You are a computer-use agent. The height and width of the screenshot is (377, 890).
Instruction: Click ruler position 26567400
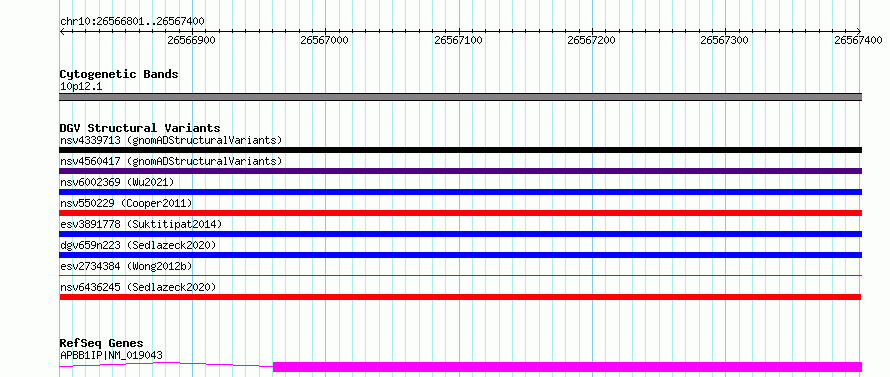pos(858,40)
